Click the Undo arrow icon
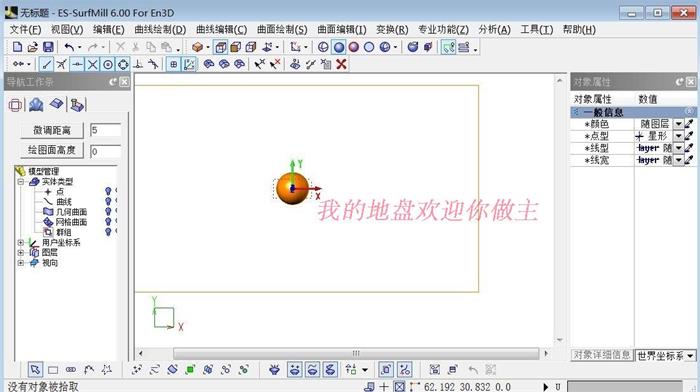Screen dimensions: 700x392 69,47
